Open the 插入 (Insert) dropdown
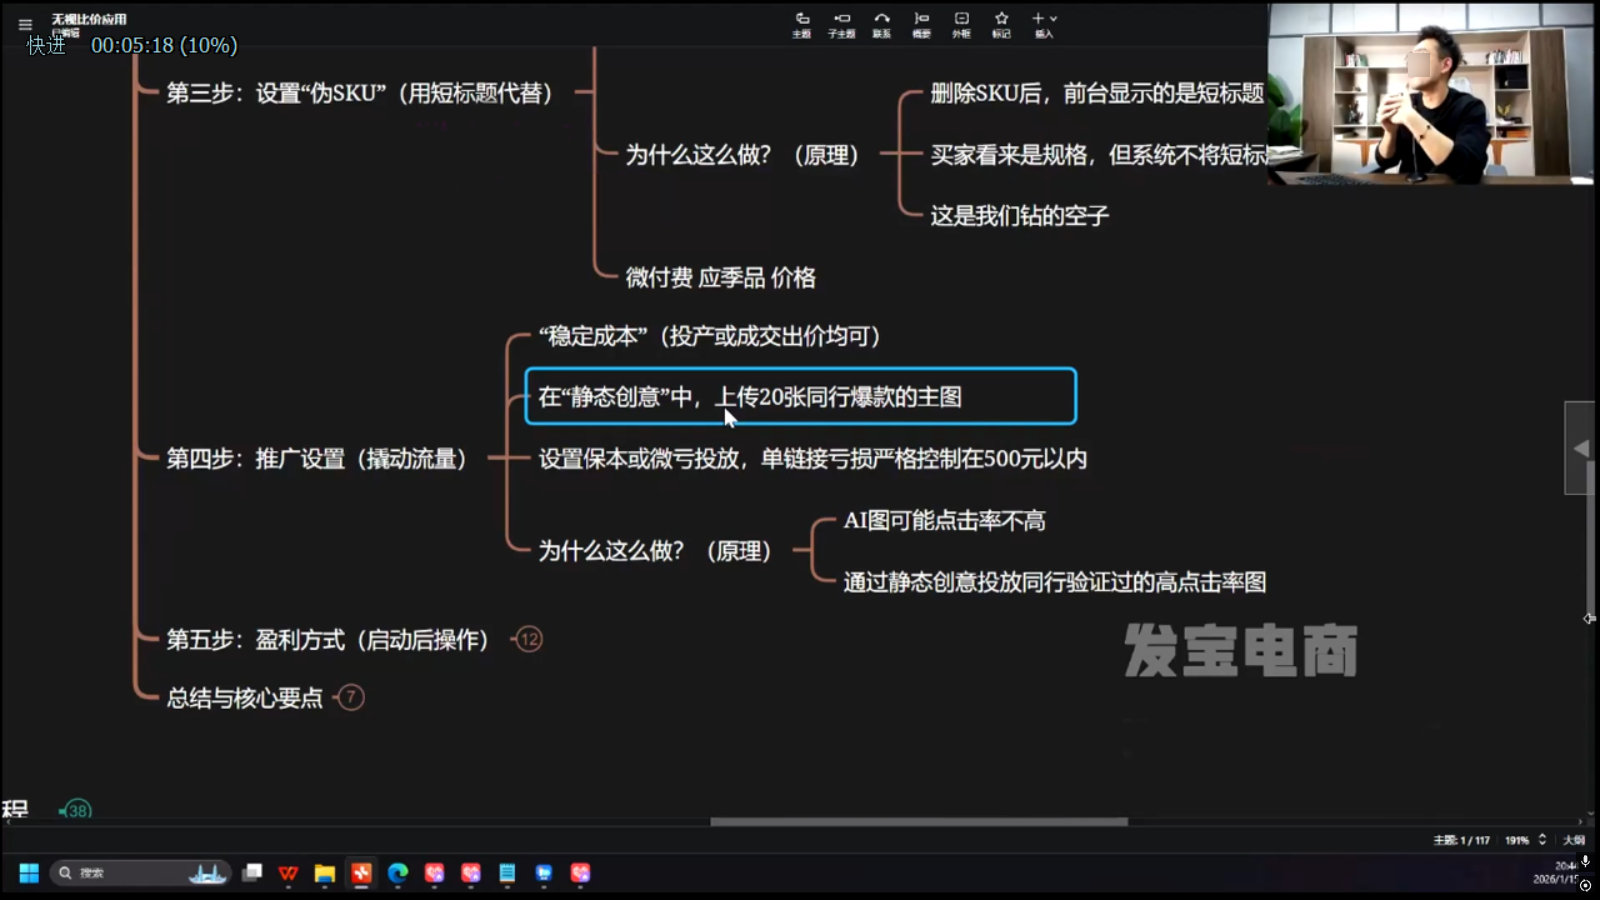Viewport: 1600px width, 900px height. 1044,24
